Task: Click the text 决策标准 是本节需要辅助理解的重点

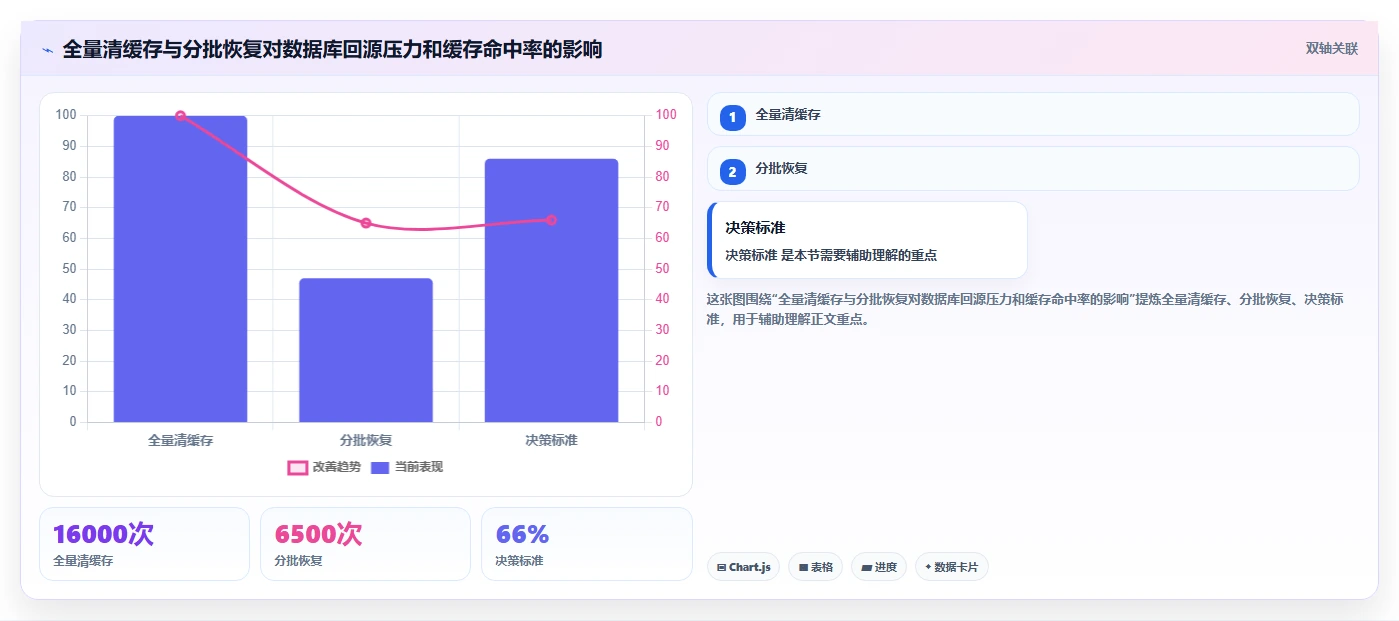Action: click(x=831, y=256)
